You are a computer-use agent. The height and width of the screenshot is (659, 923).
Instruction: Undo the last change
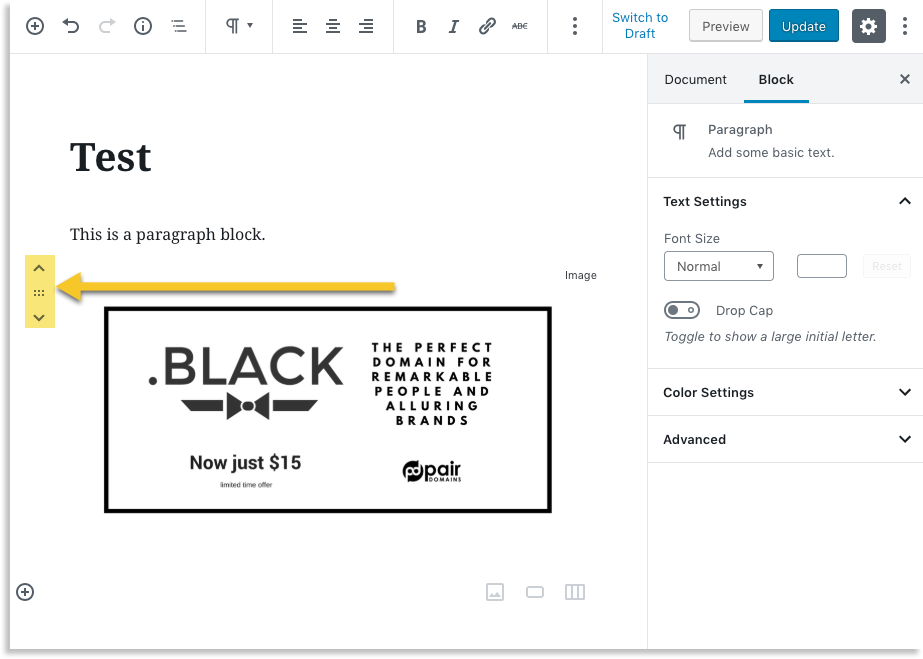[71, 27]
